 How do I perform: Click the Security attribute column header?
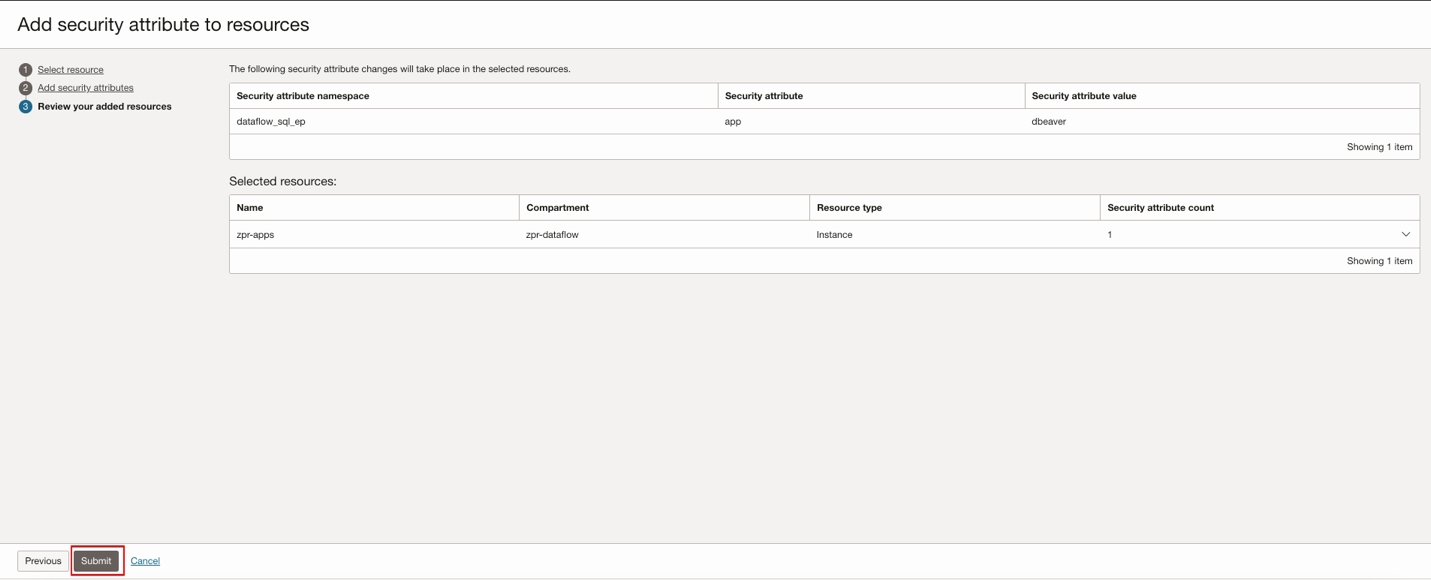point(763,96)
